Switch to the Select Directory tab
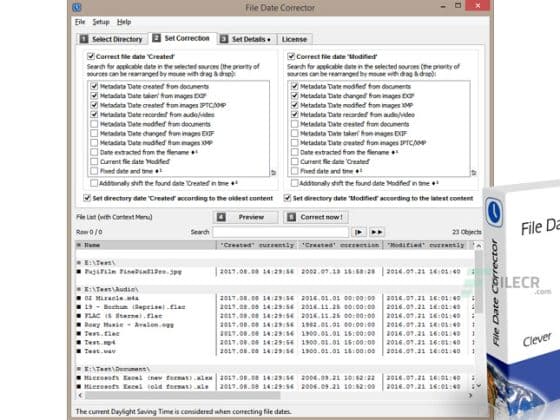The image size is (560, 420). [111, 39]
